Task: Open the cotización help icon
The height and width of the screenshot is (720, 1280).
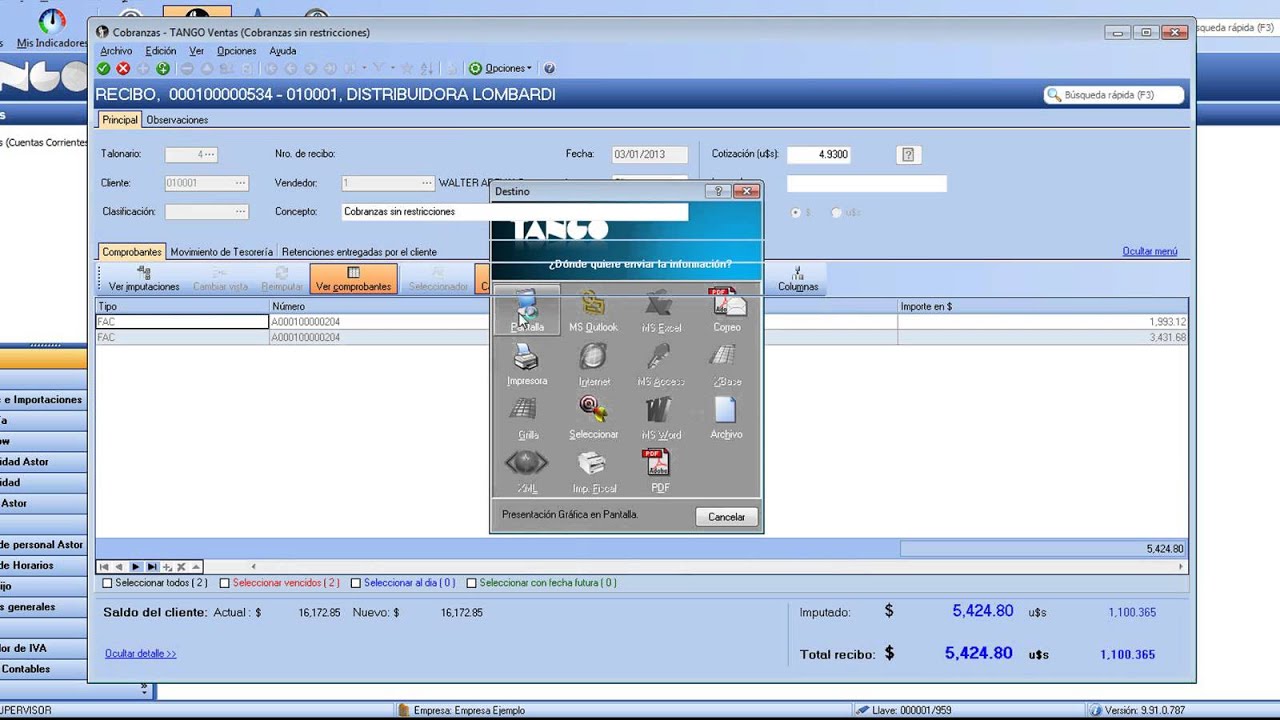Action: tap(908, 155)
